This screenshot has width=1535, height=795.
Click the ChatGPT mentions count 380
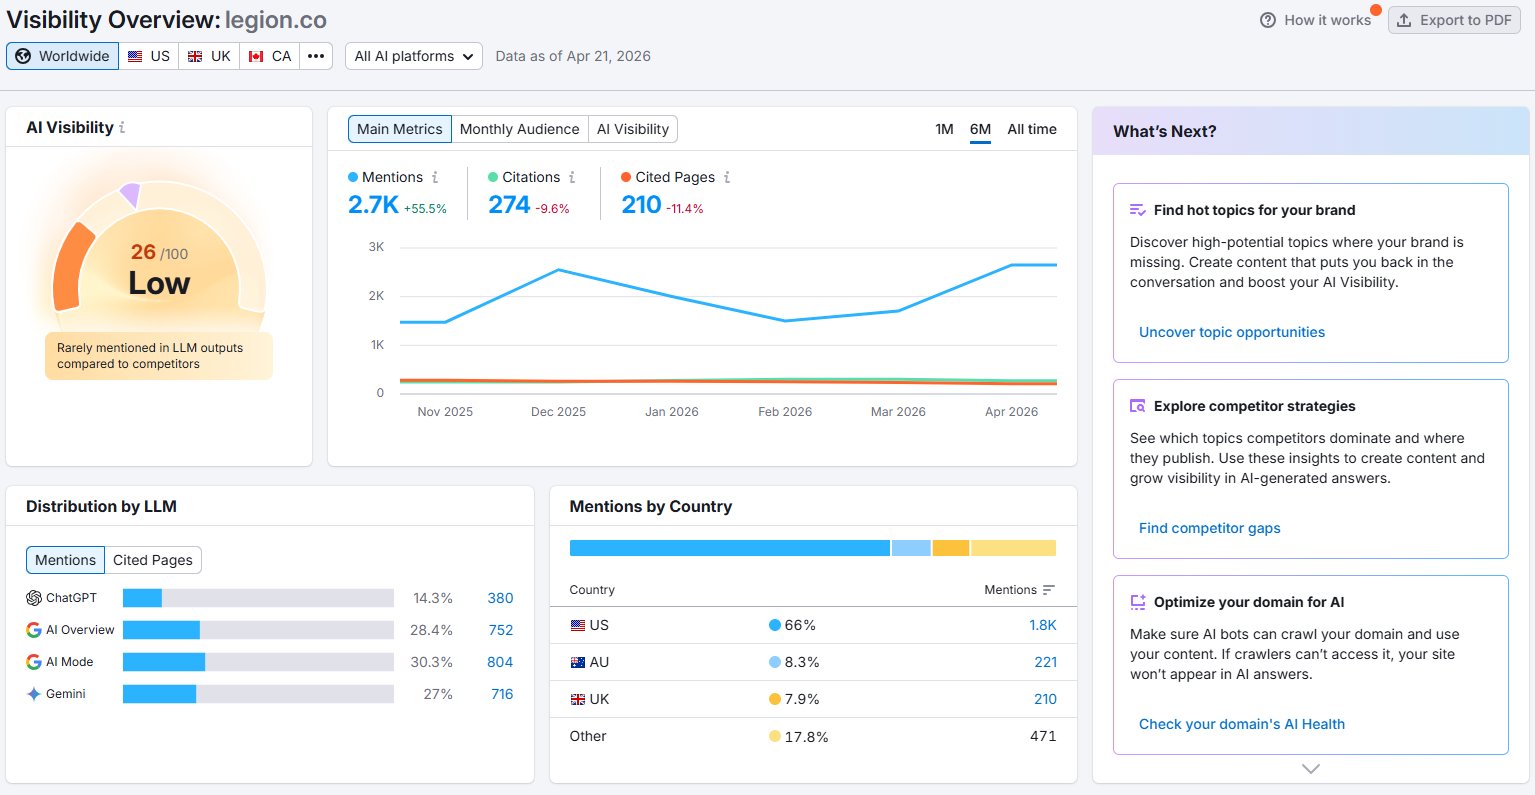click(x=500, y=598)
